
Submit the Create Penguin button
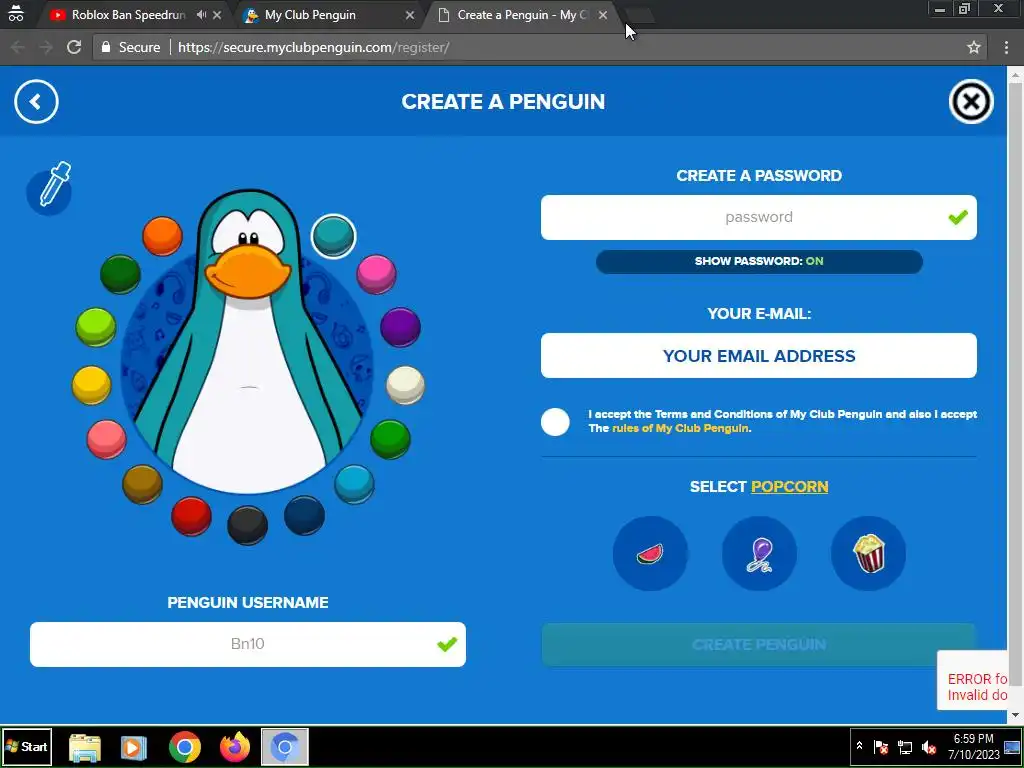click(759, 645)
